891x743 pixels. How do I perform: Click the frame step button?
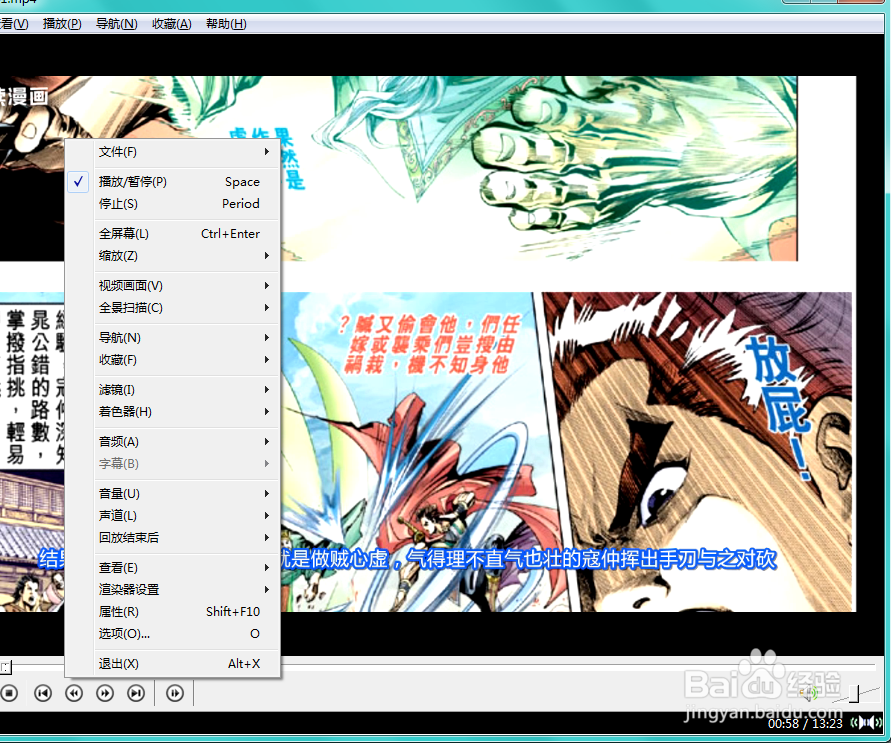pyautogui.click(x=174, y=693)
